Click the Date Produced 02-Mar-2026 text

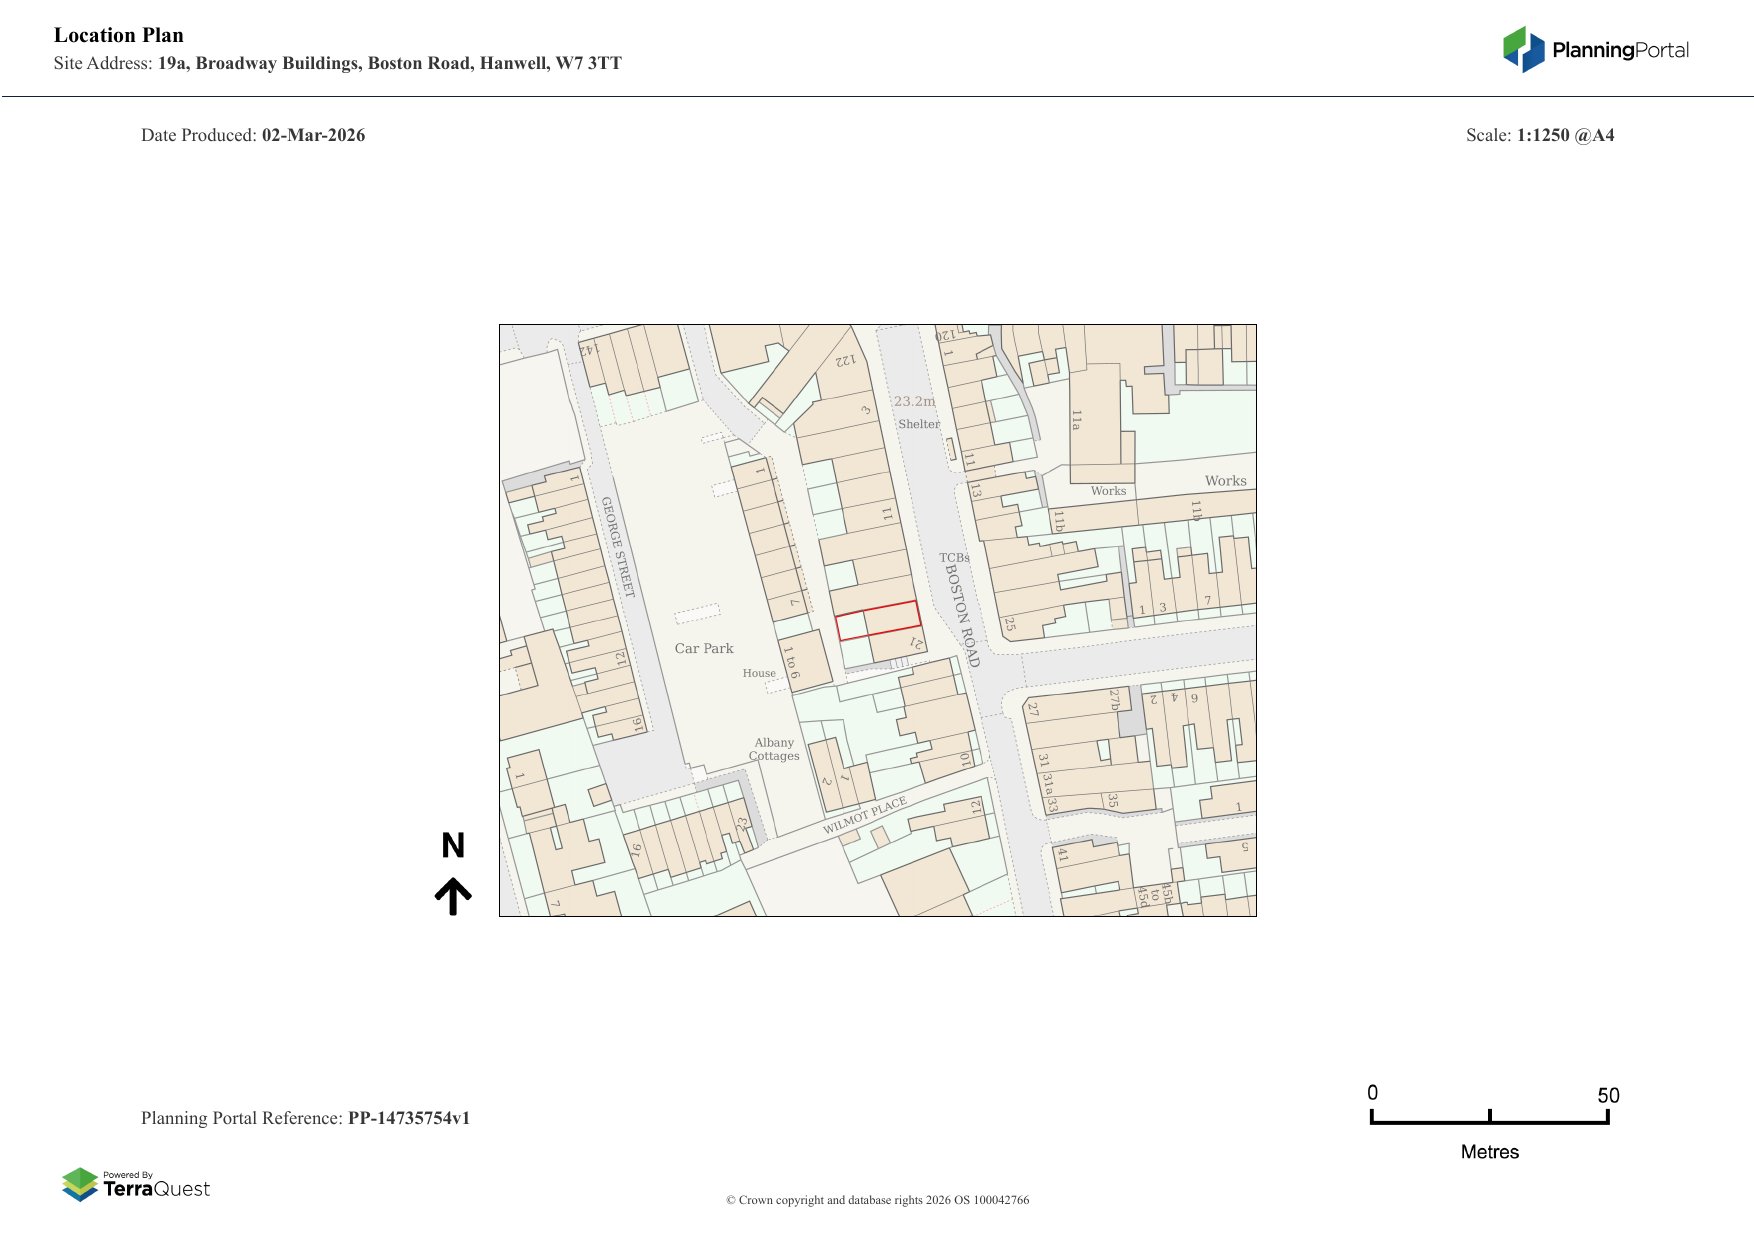click(253, 135)
